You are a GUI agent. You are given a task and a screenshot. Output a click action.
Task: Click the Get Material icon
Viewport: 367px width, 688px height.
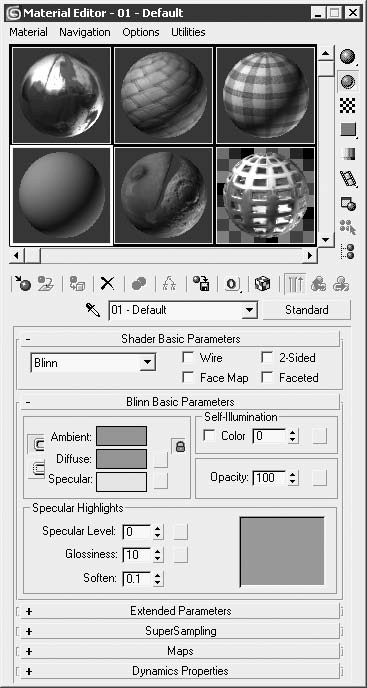click(x=23, y=283)
